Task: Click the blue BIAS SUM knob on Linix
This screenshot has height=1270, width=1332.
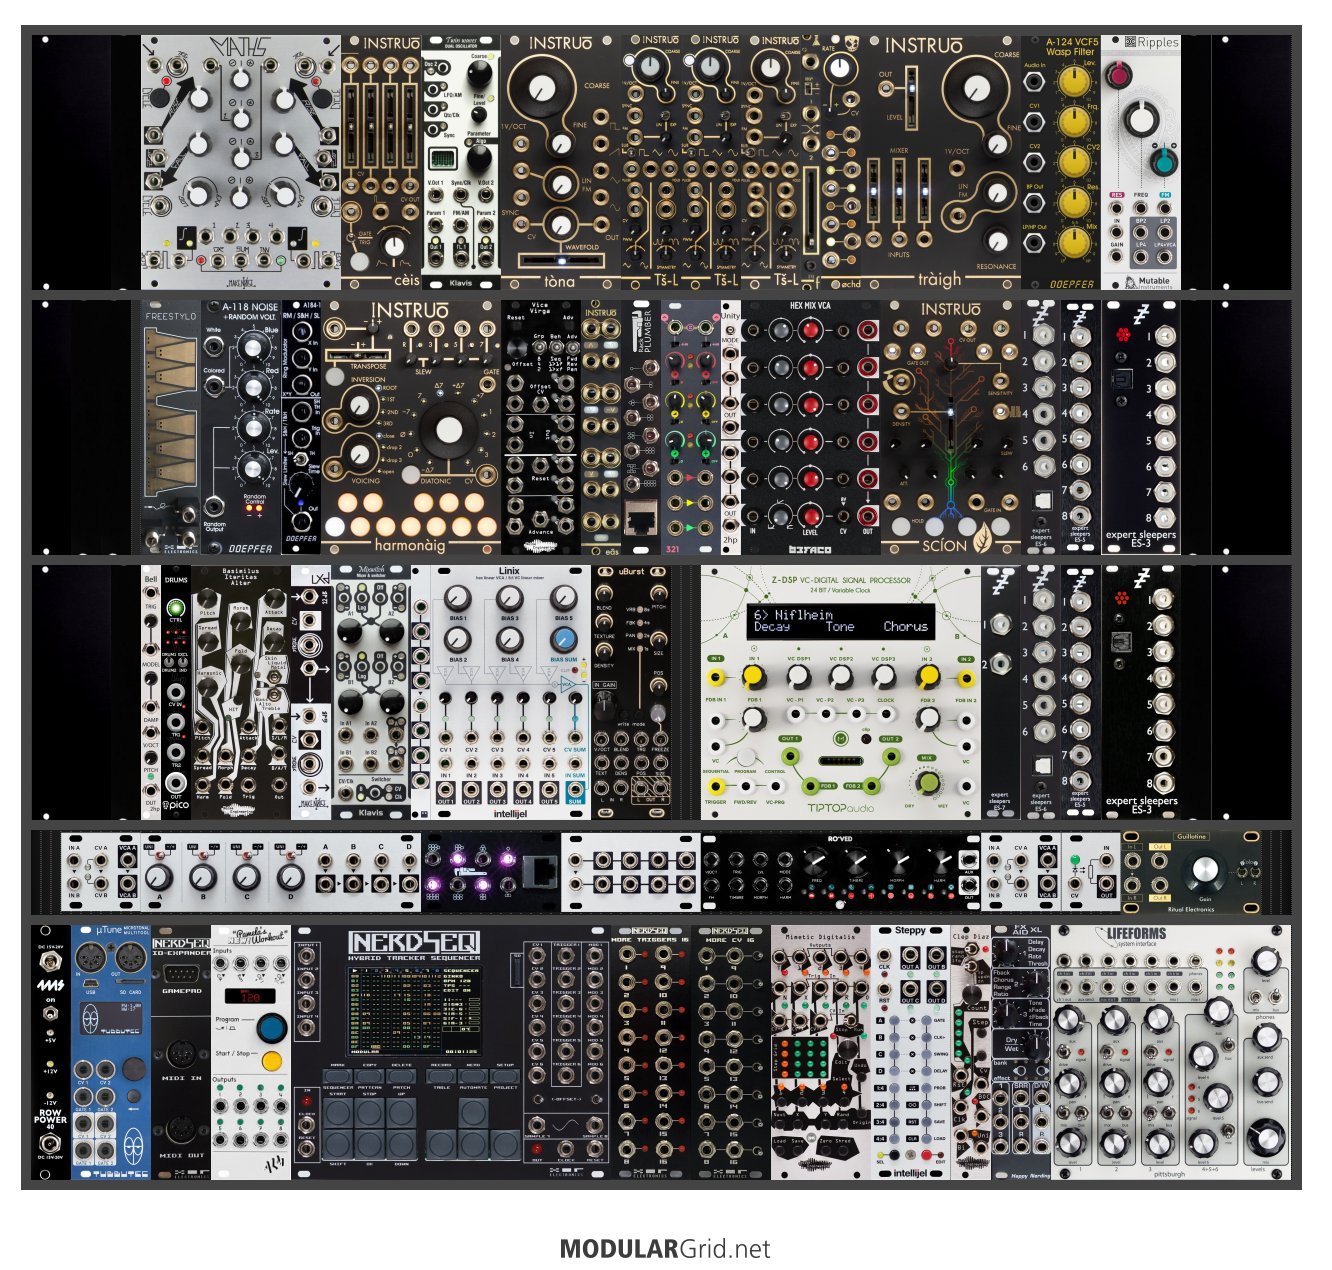Action: pyautogui.click(x=564, y=639)
